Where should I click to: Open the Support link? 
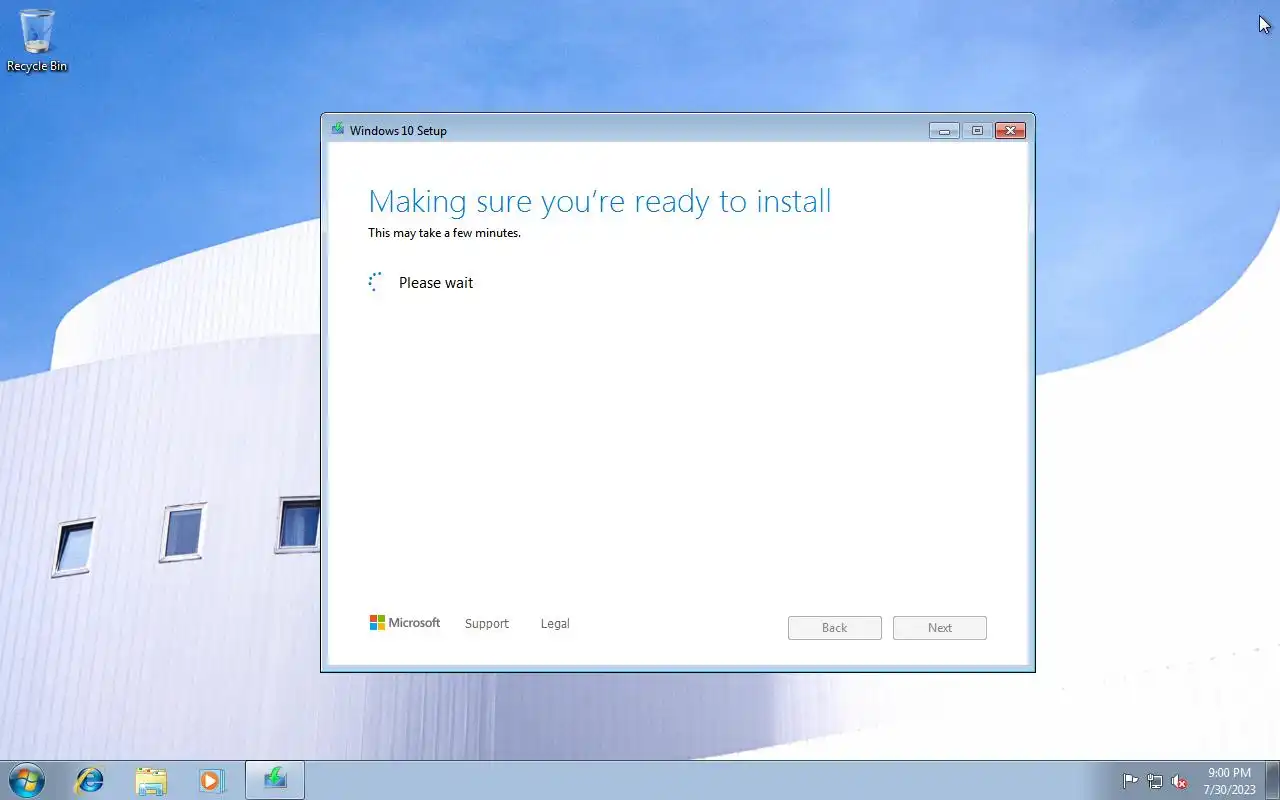tap(487, 624)
